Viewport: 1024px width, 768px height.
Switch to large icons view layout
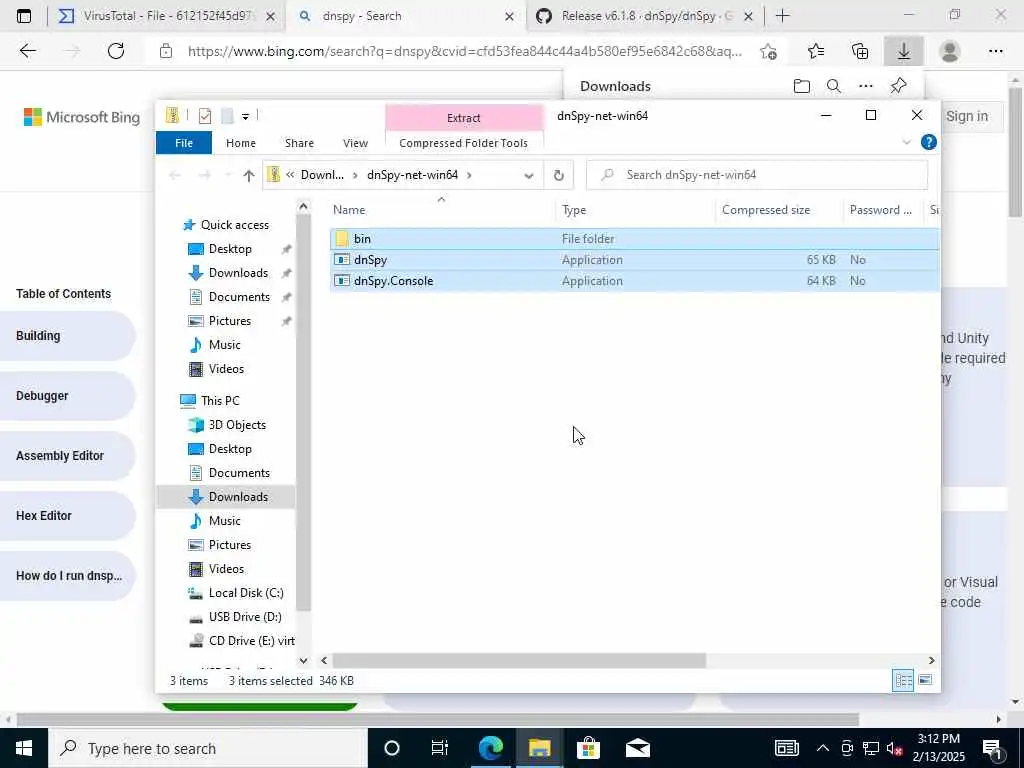[925, 680]
